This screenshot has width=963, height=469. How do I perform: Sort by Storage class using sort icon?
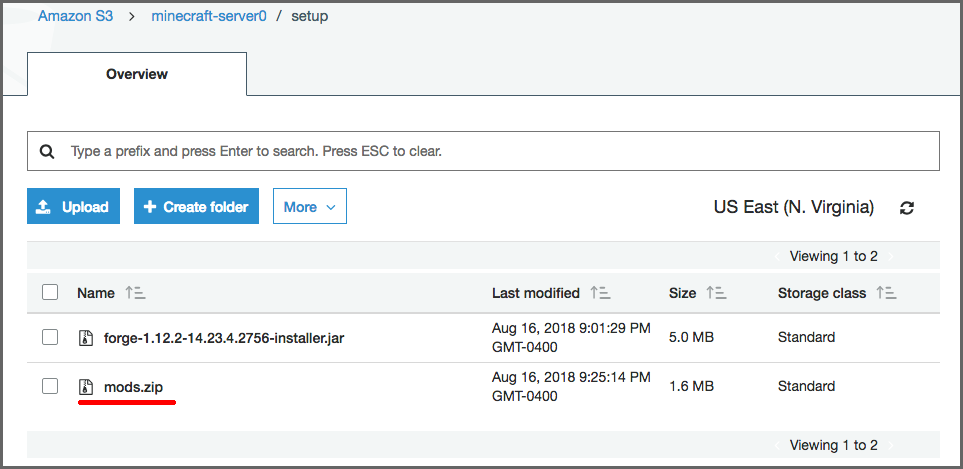[886, 293]
